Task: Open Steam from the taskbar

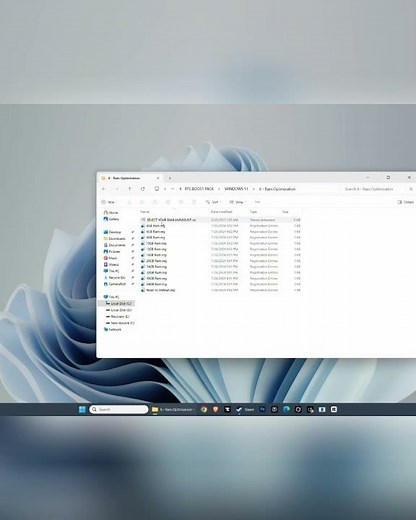Action: click(245, 409)
